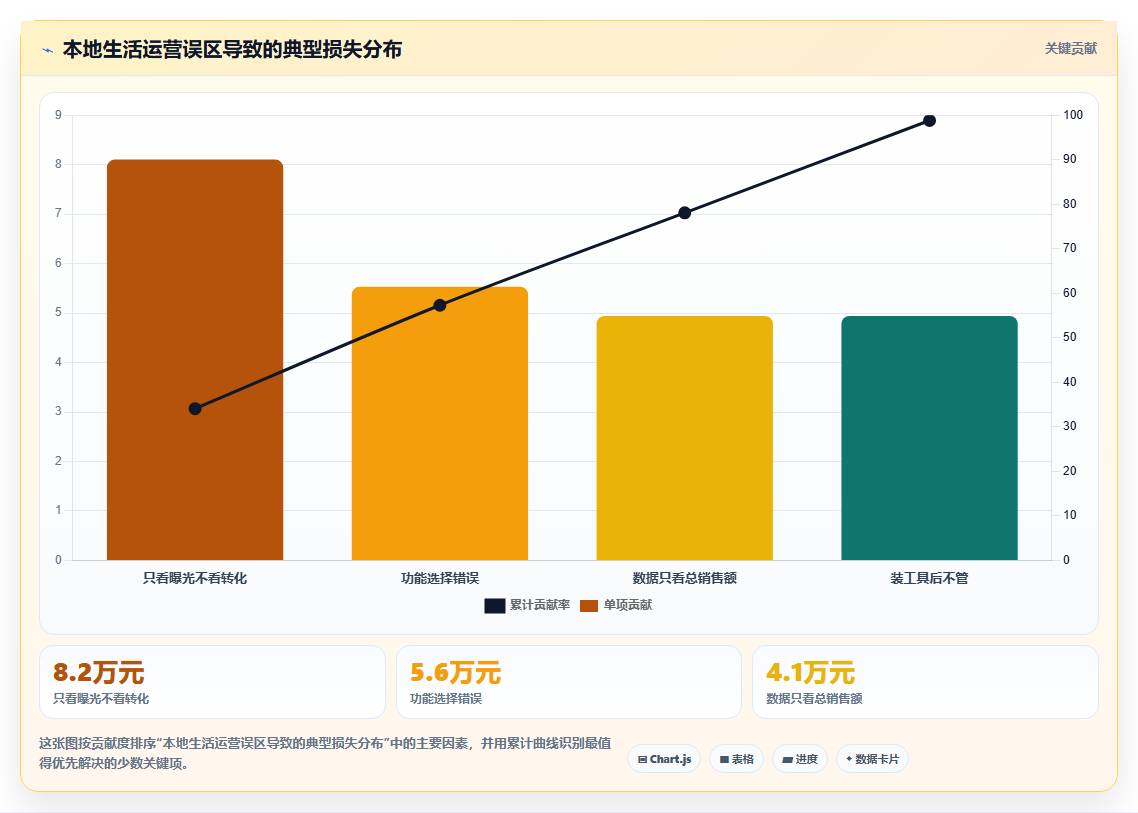Click the orange 功能选择错误 bar
This screenshot has height=813, width=1138.
click(x=440, y=424)
